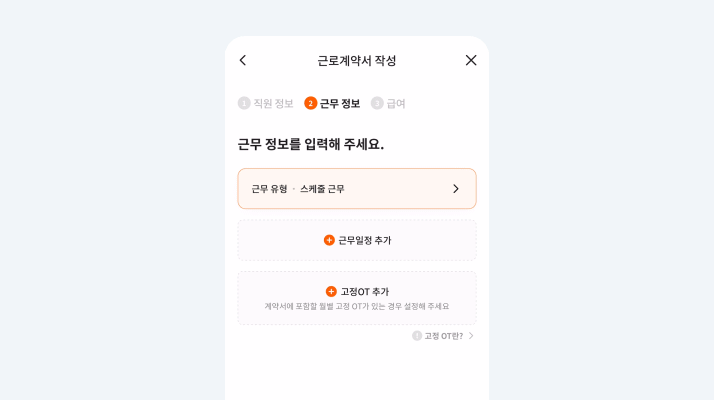Image resolution: width=714 pixels, height=400 pixels.
Task: Close the 근로계약서 작성 screen
Action: coord(471,60)
